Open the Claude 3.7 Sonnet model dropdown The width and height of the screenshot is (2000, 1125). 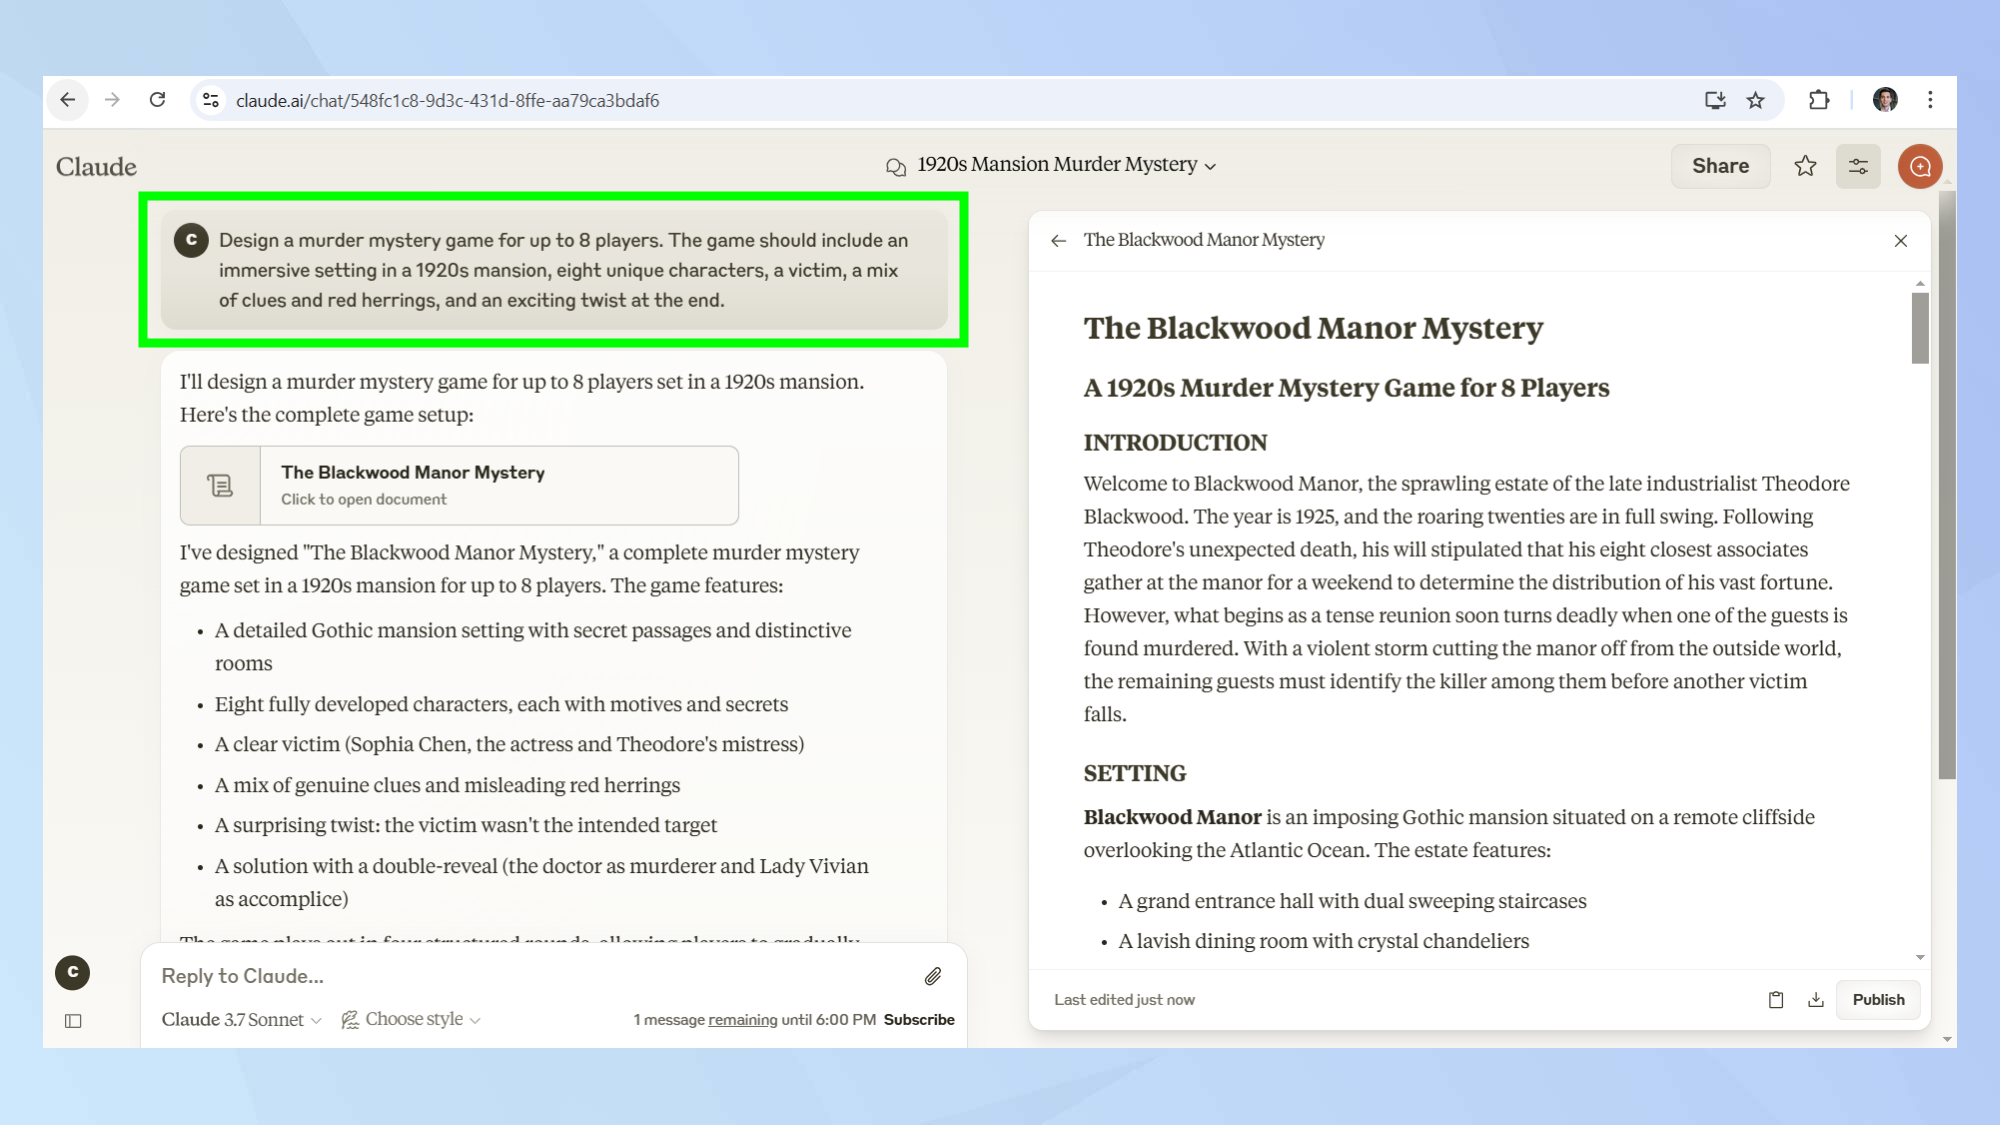click(241, 1019)
